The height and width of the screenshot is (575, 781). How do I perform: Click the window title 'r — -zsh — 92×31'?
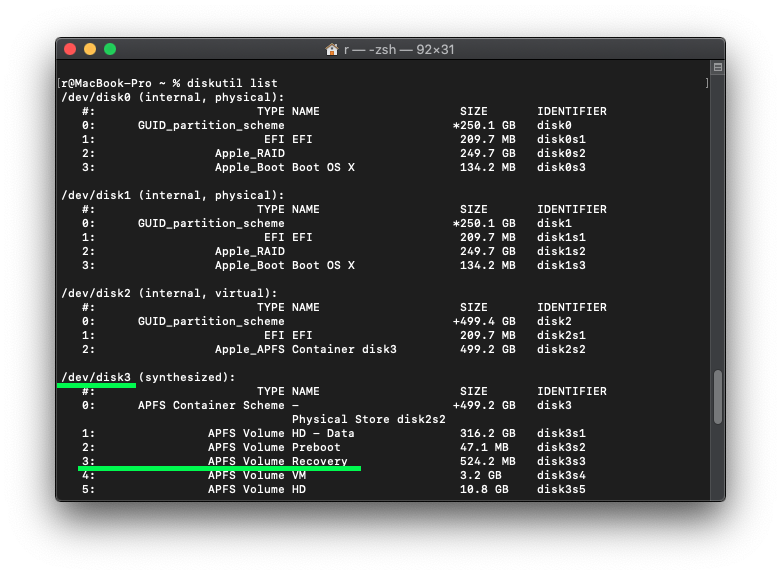tap(398, 49)
